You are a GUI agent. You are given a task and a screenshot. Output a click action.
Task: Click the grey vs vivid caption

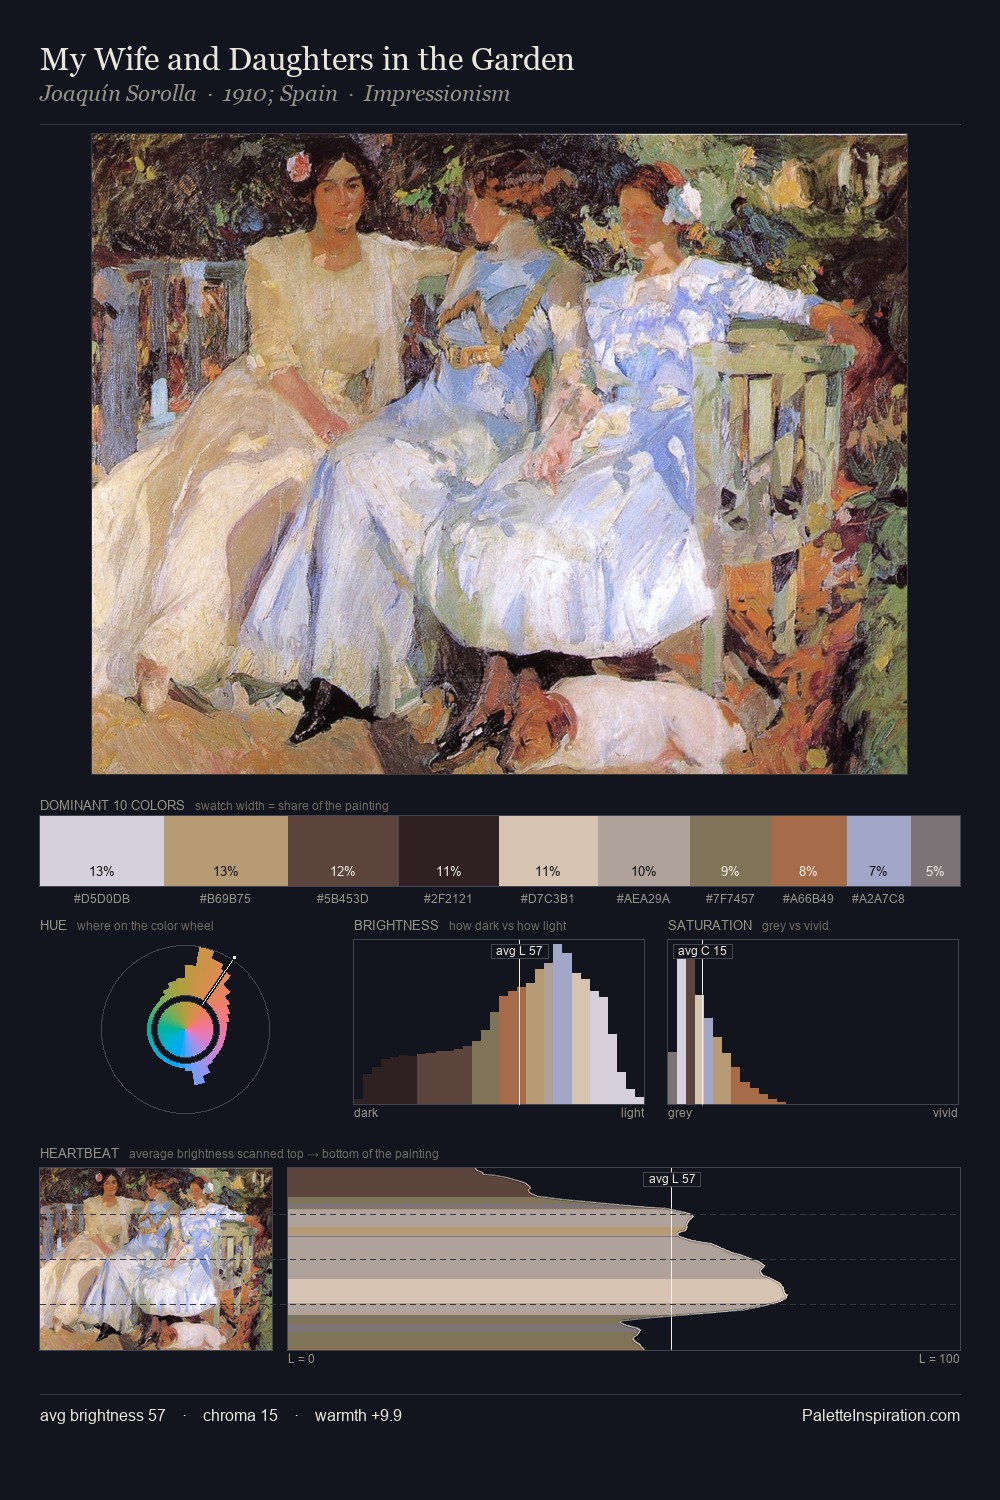click(x=795, y=926)
